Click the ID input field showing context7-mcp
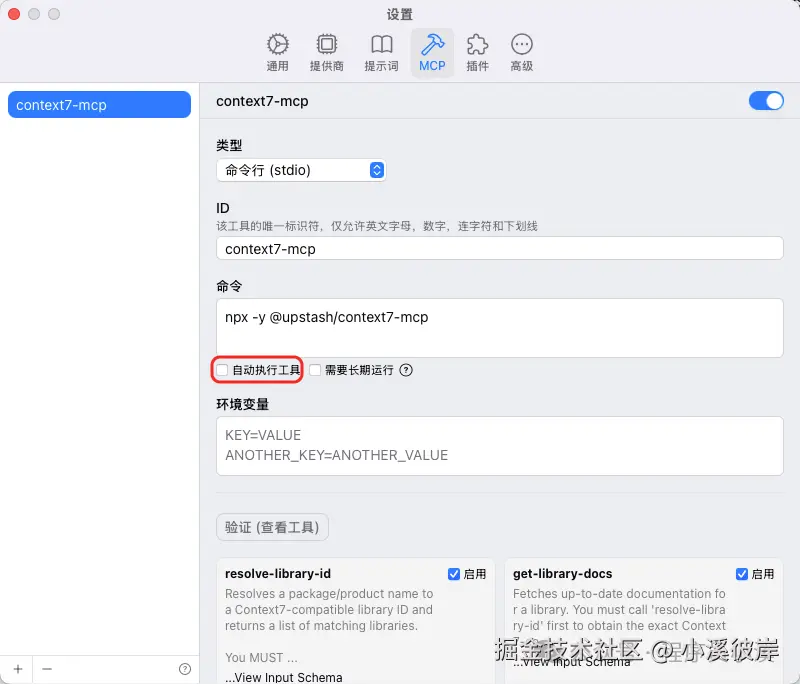 click(500, 248)
